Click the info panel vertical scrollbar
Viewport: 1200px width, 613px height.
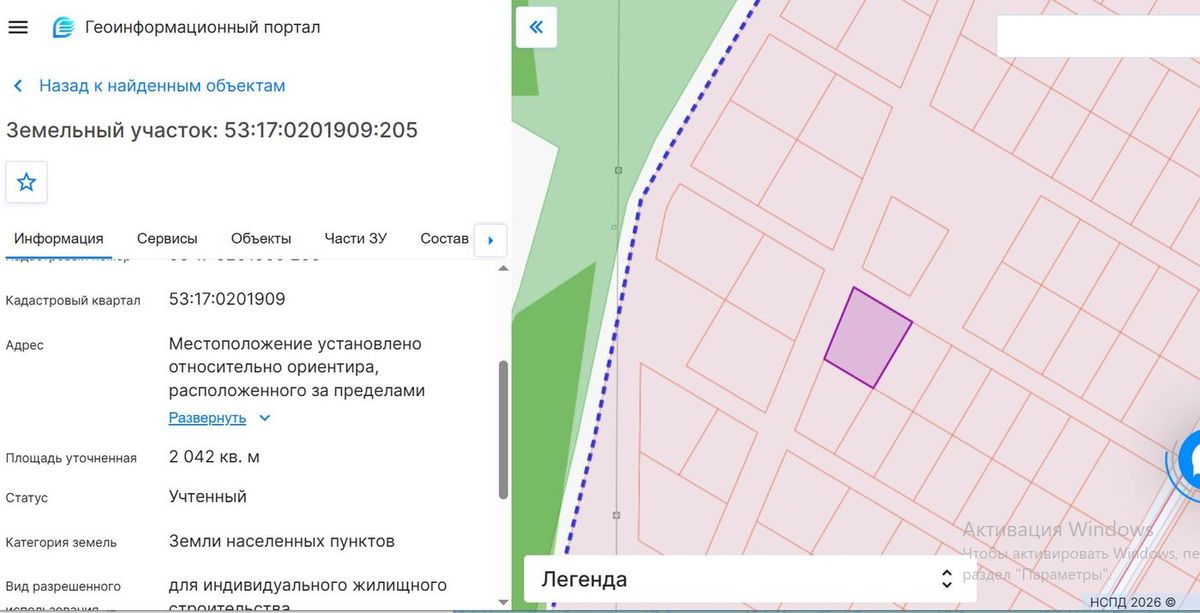pos(503,430)
